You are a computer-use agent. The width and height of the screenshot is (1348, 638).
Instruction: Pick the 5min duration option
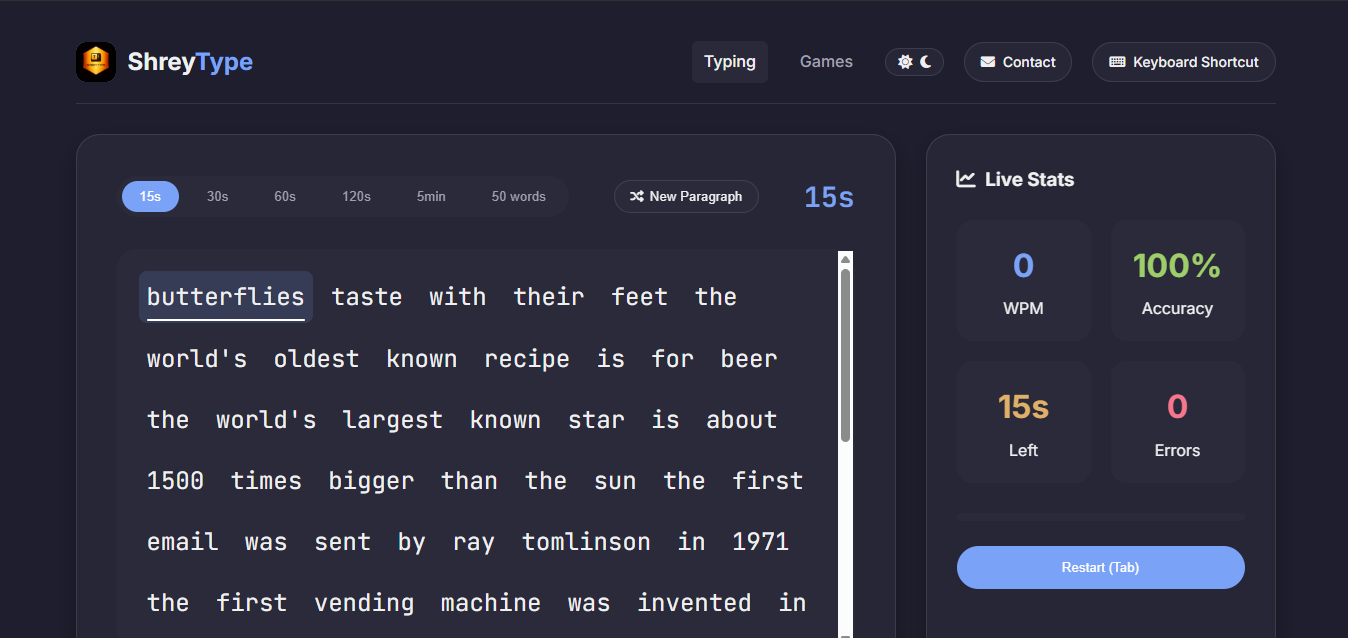coord(431,197)
